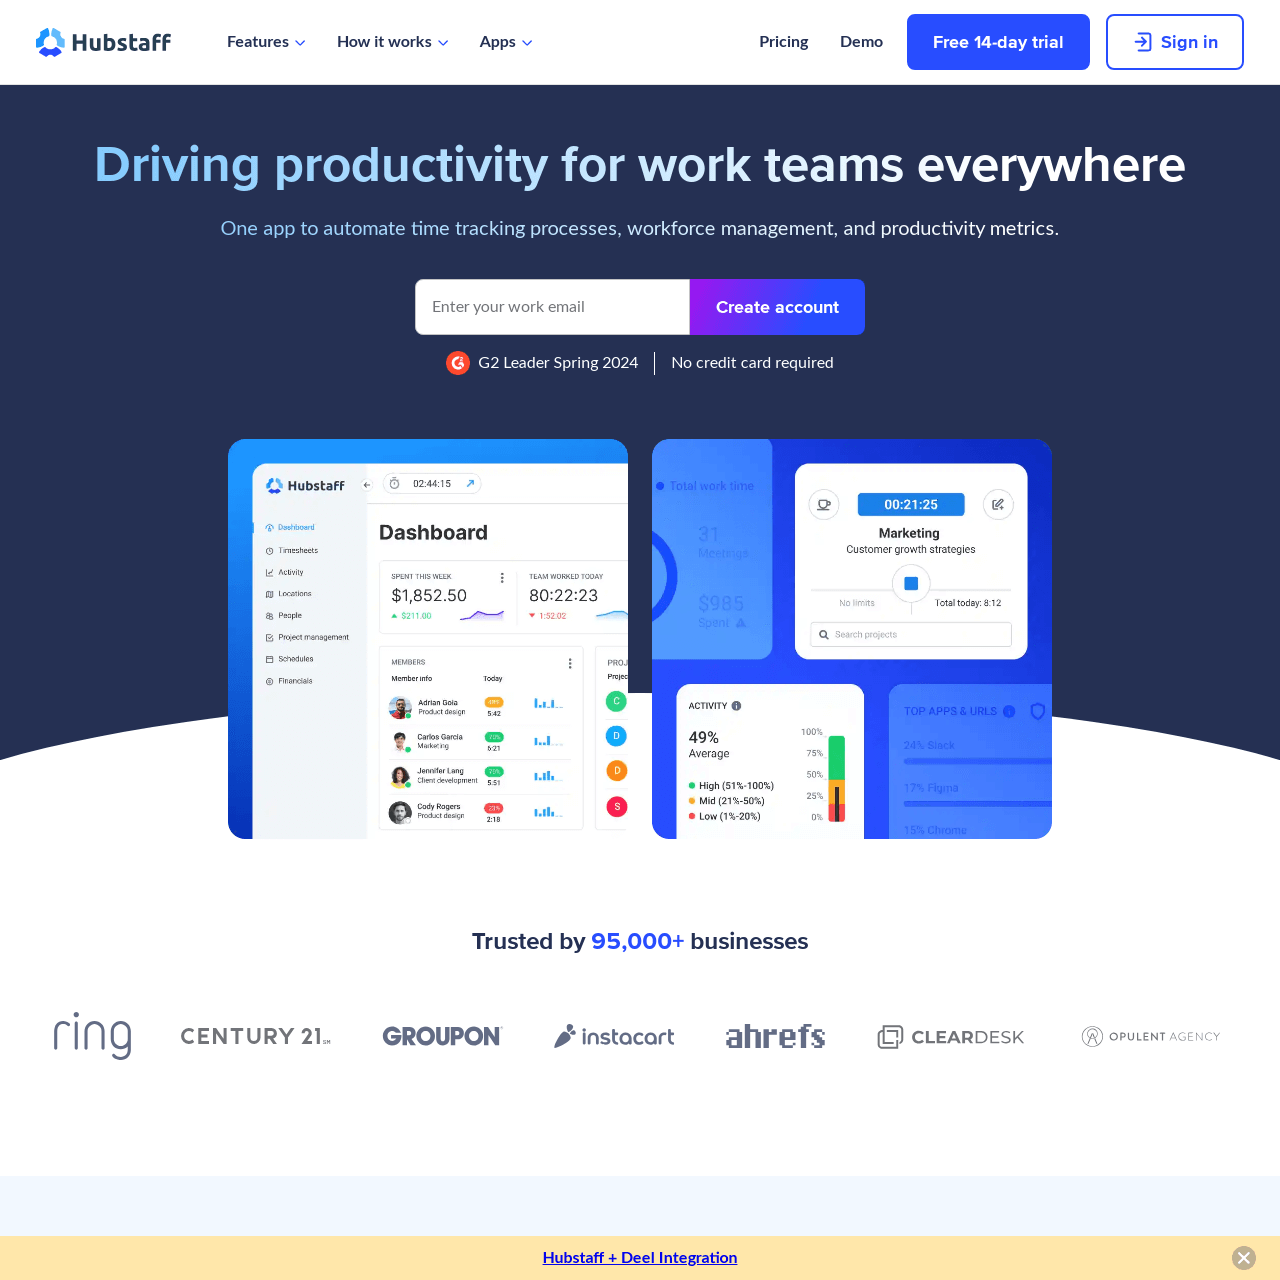Image resolution: width=1280 pixels, height=1280 pixels.
Task: Click the 95,000+ businesses text
Action: tap(699, 941)
